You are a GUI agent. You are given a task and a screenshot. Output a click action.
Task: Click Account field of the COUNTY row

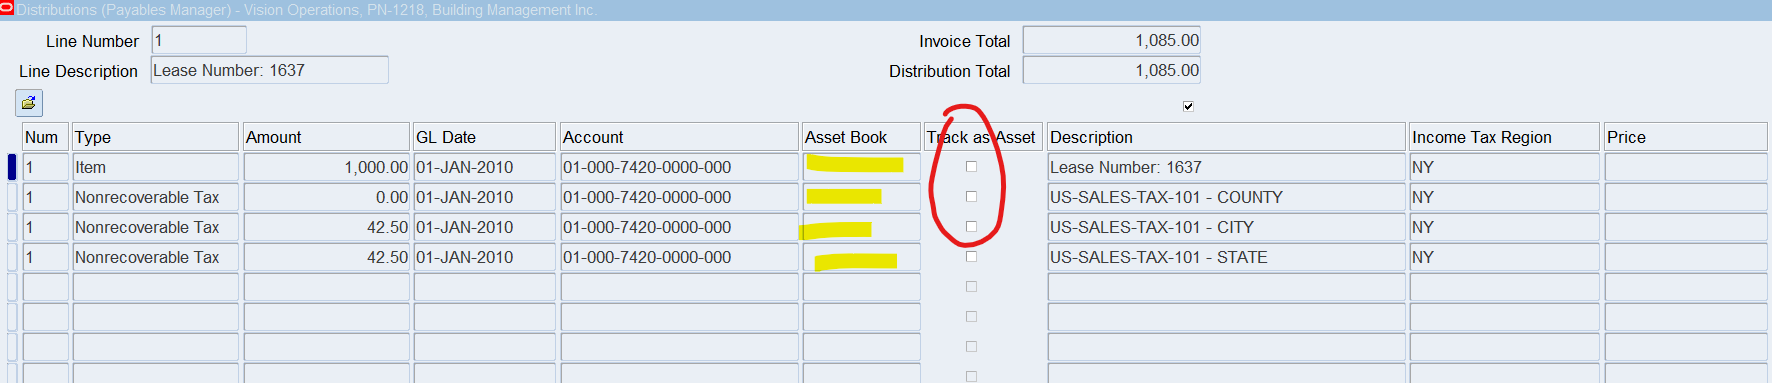click(680, 197)
